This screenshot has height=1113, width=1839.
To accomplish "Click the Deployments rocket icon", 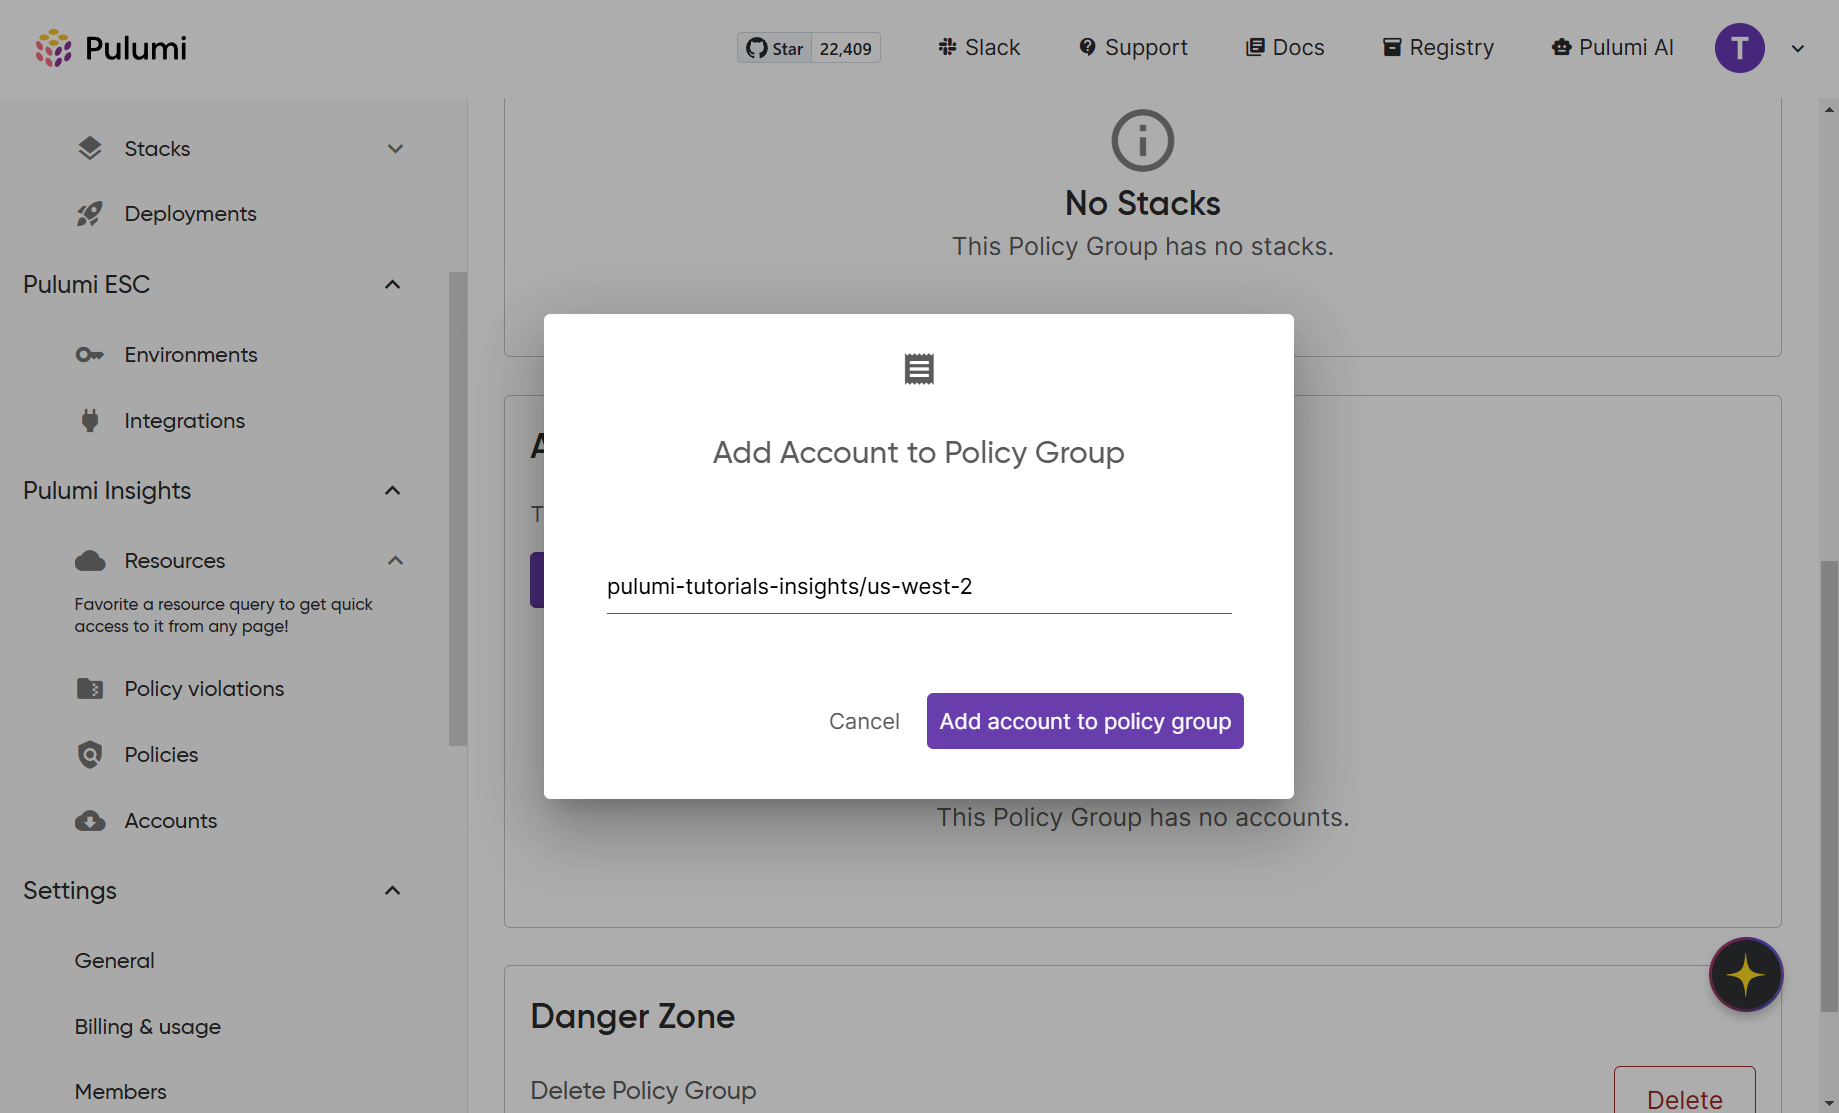I will [90, 214].
